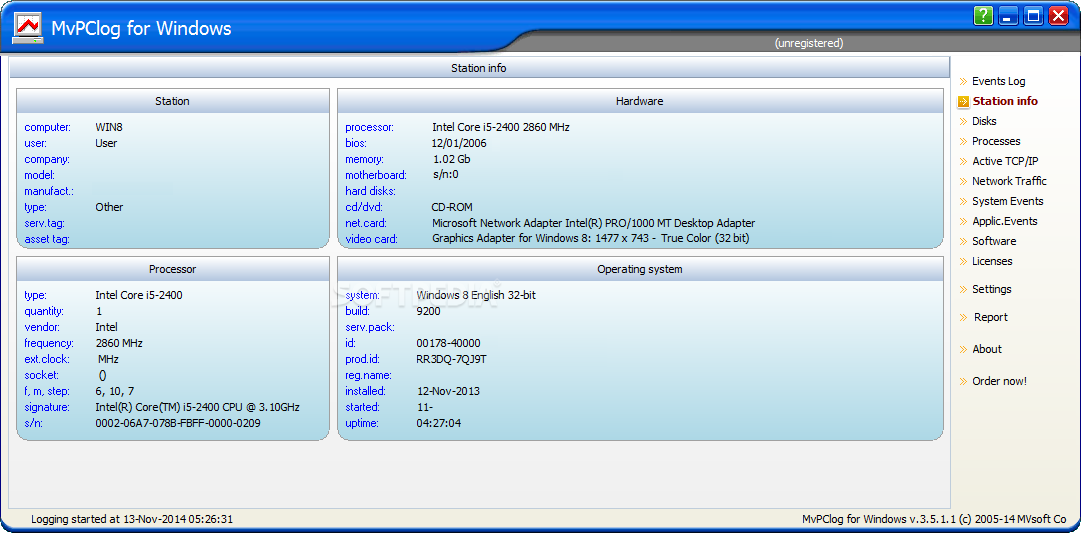Click the Station panel header
This screenshot has height=533, width=1081.
tap(172, 101)
